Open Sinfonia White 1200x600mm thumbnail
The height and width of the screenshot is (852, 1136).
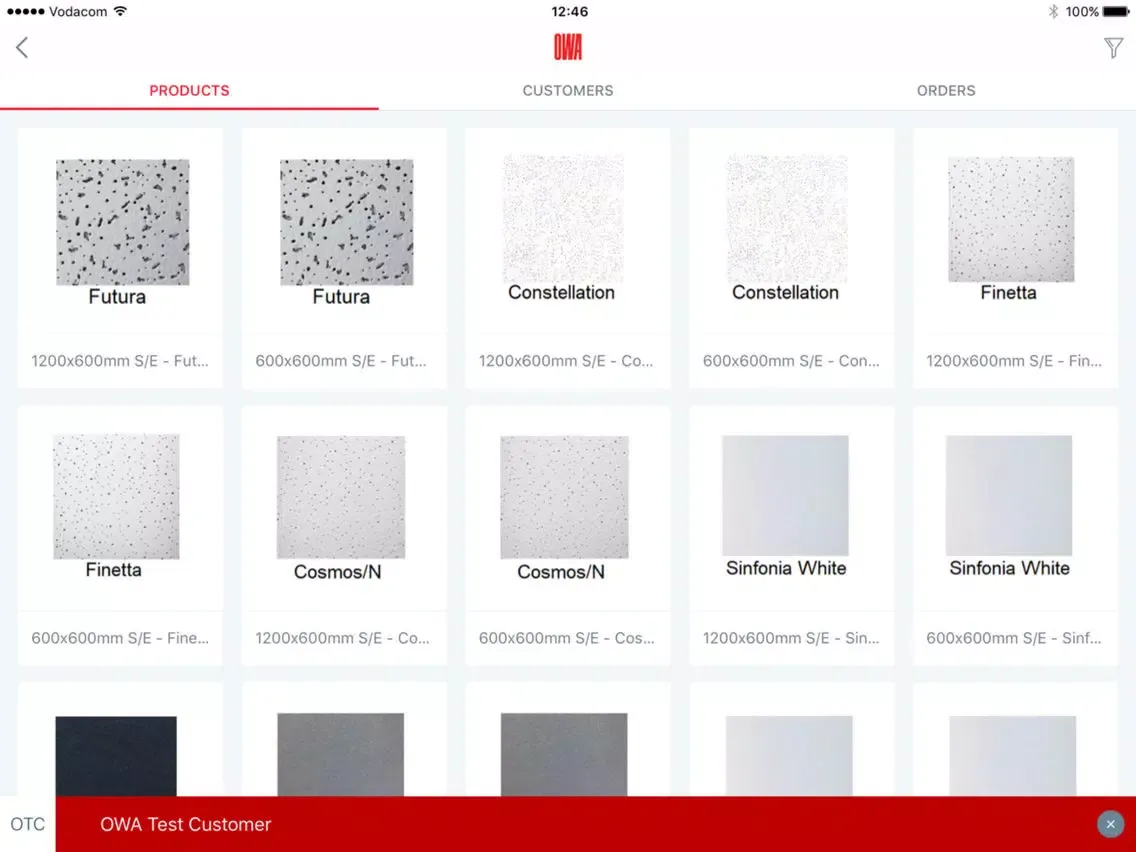[x=785, y=496]
